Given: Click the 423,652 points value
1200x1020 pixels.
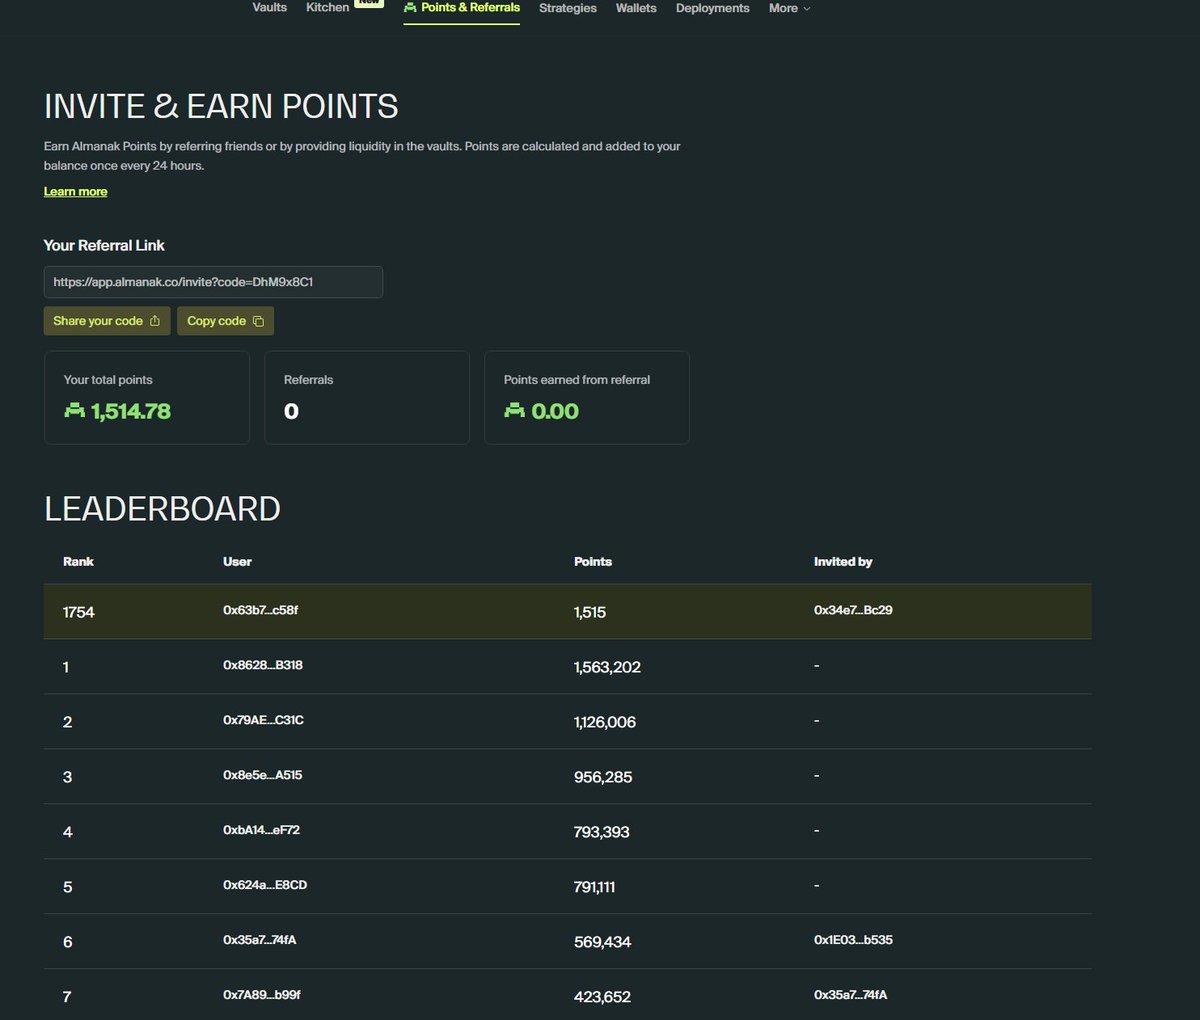Looking at the screenshot, I should click(x=602, y=997).
